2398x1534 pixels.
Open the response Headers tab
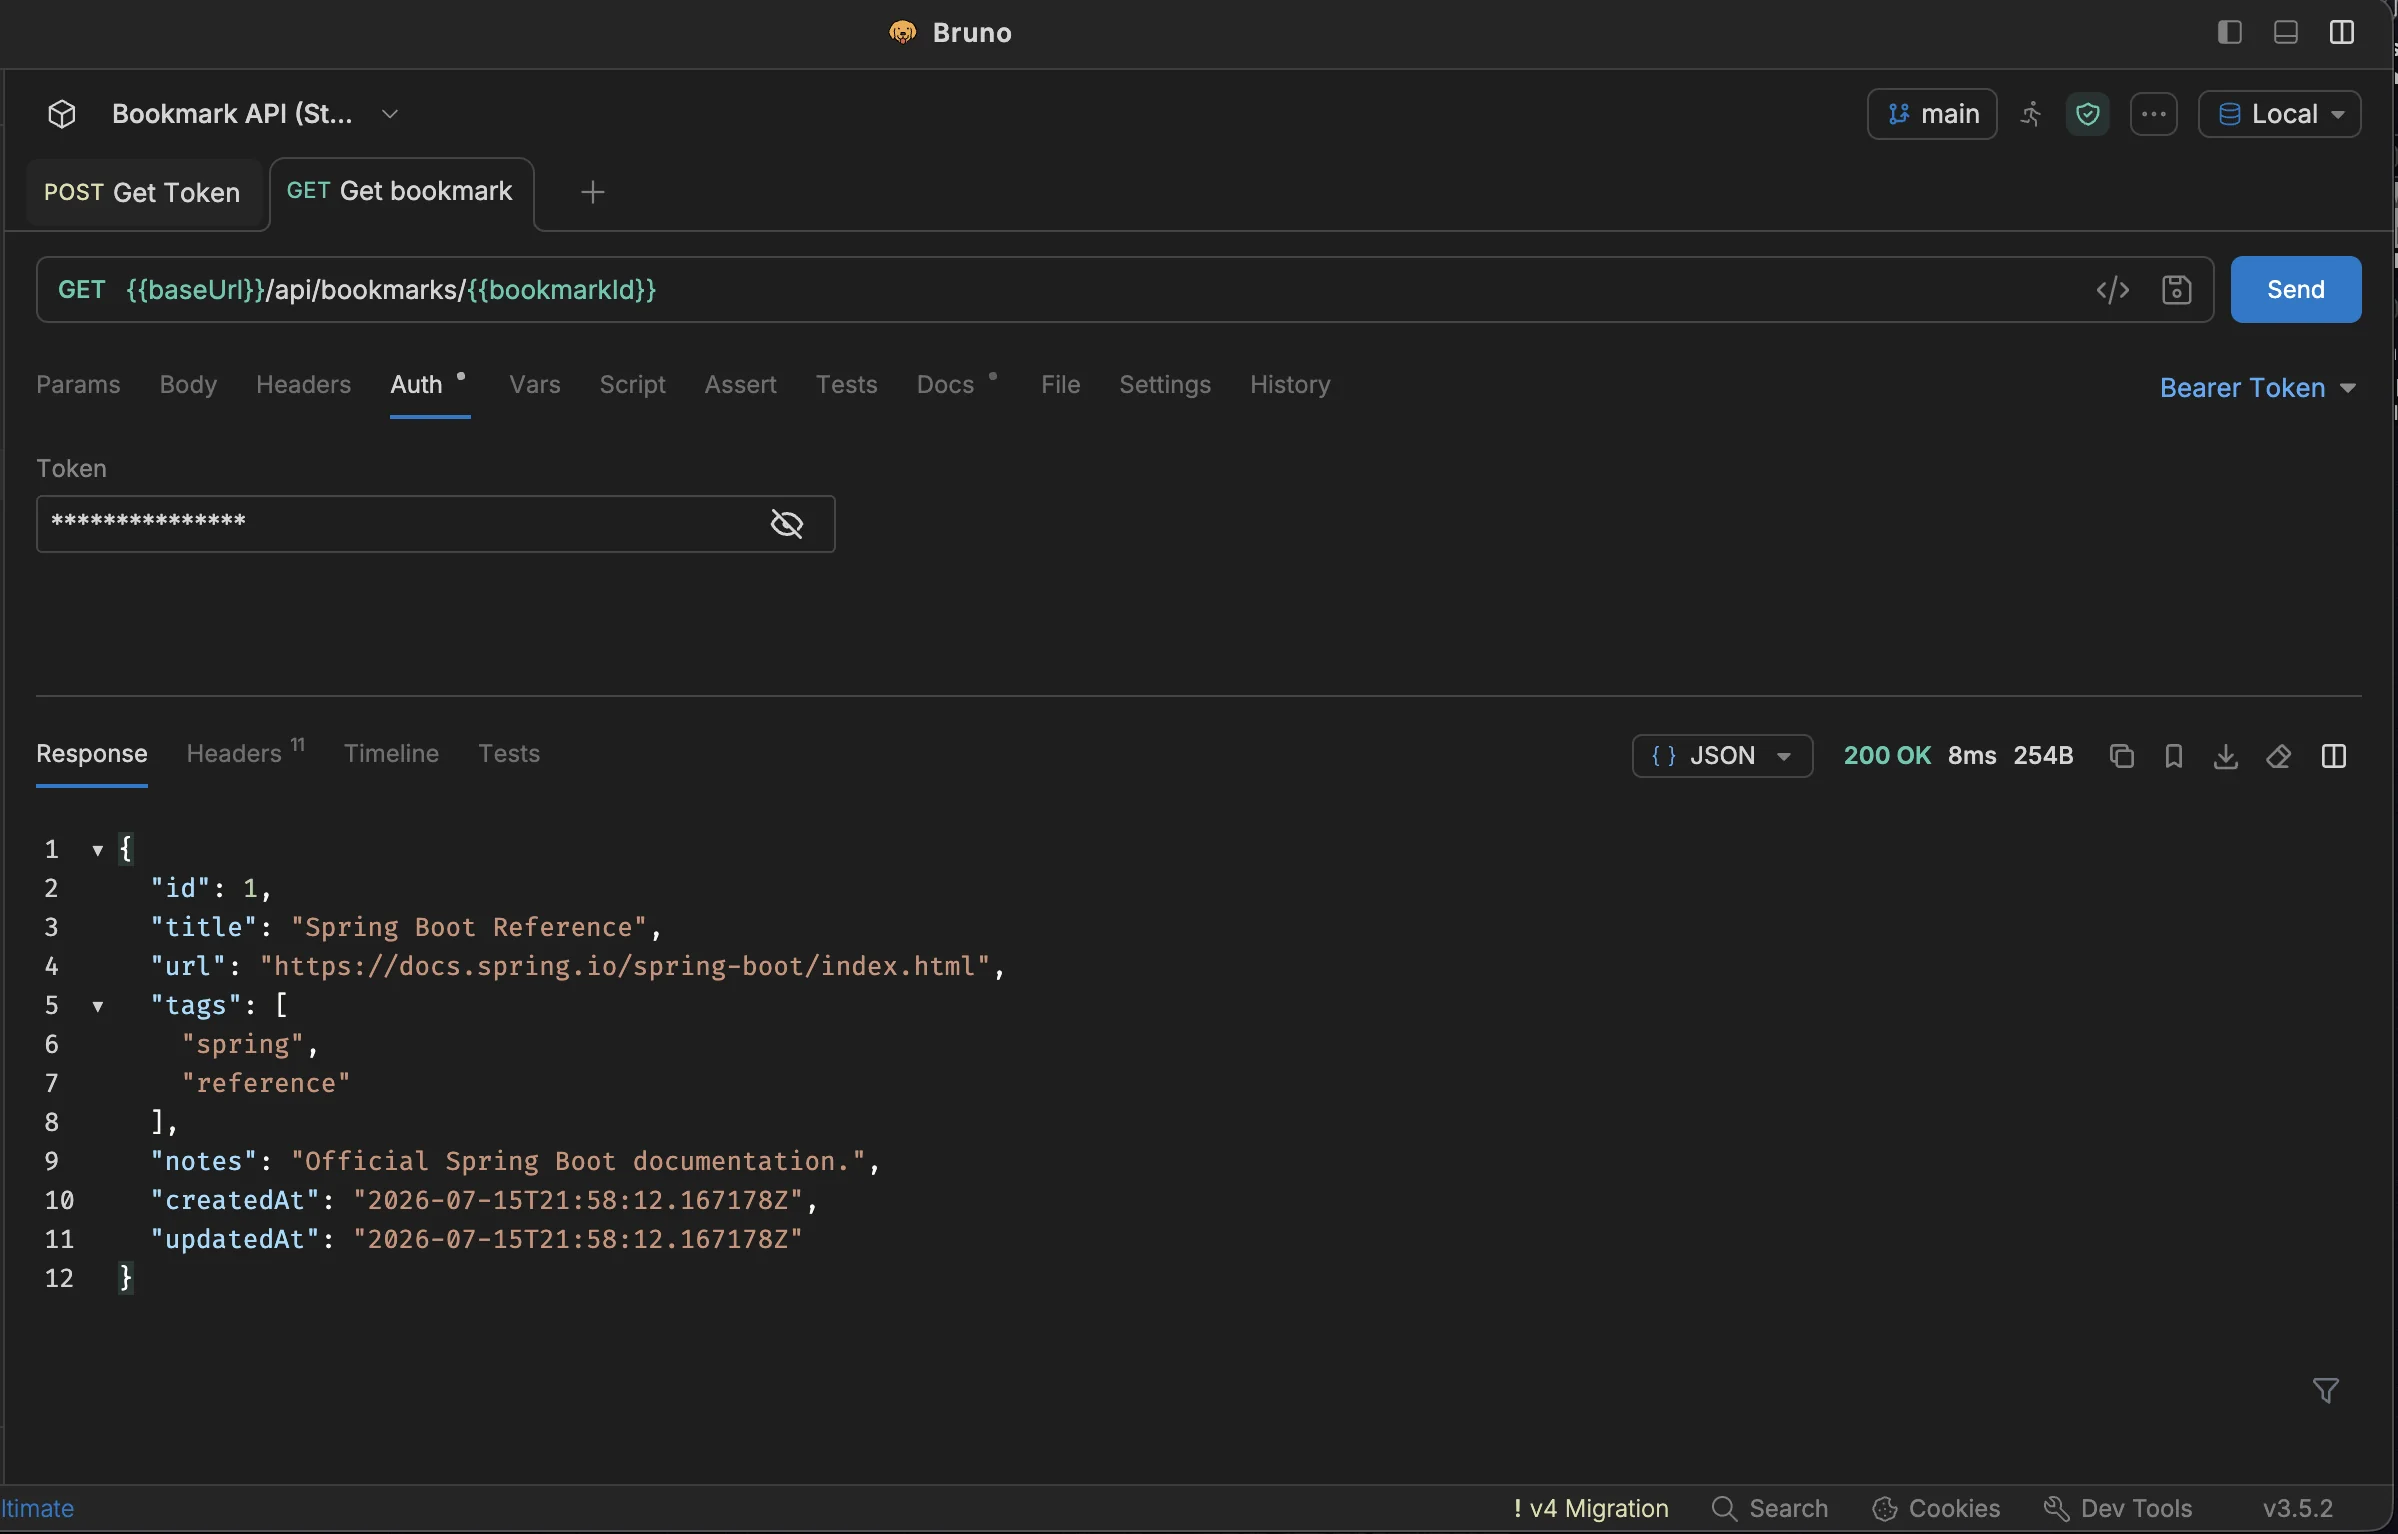click(x=245, y=754)
